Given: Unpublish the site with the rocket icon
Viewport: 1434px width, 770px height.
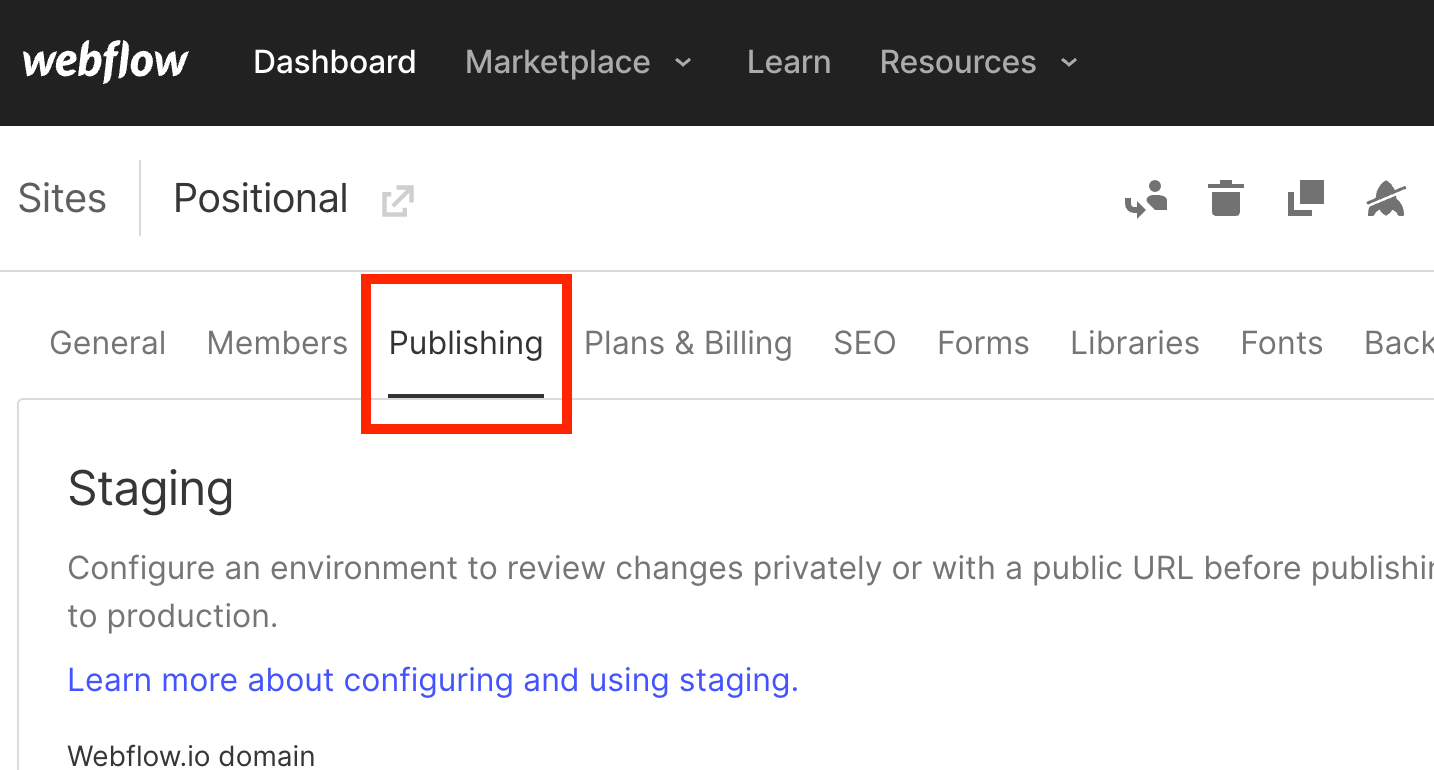Looking at the screenshot, I should pos(1388,199).
